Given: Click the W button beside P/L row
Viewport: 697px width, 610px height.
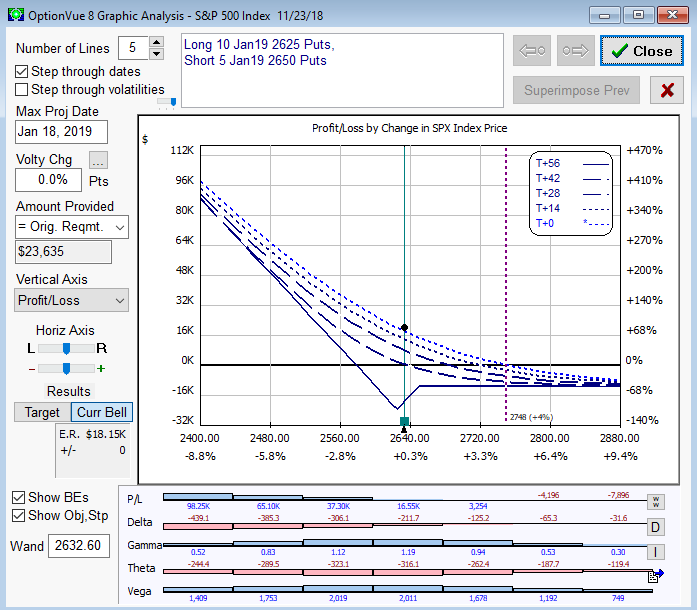Looking at the screenshot, I should coord(656,501).
